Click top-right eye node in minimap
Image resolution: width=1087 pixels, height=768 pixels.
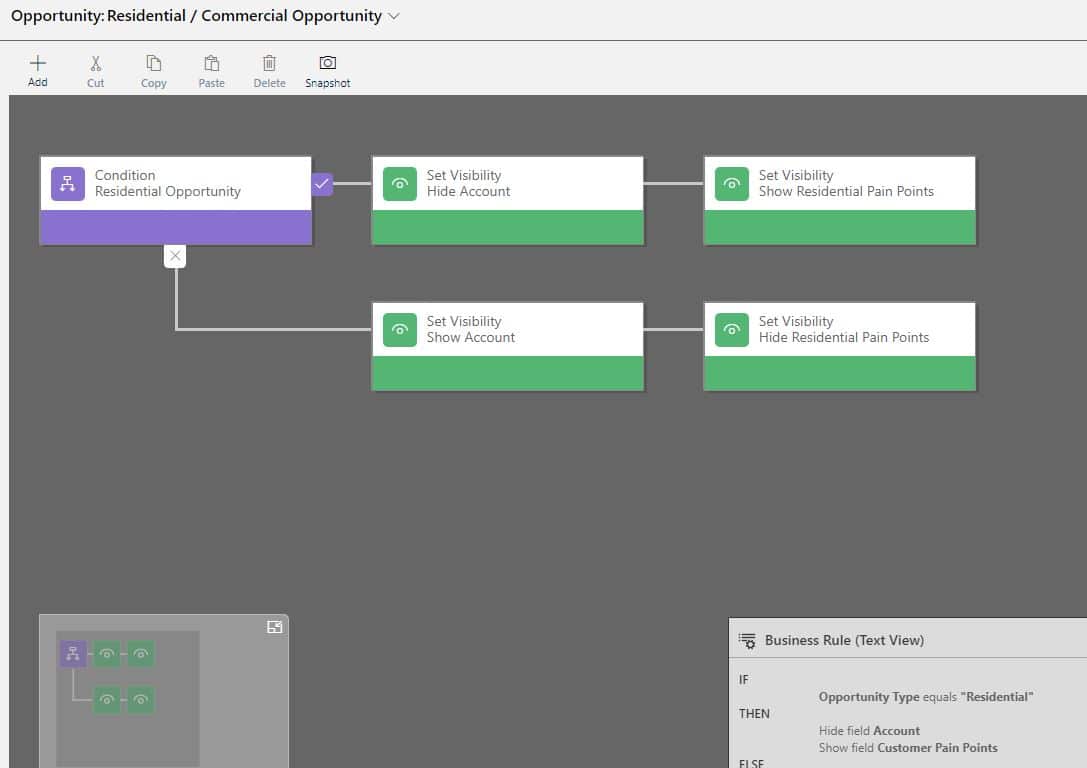[141, 654]
